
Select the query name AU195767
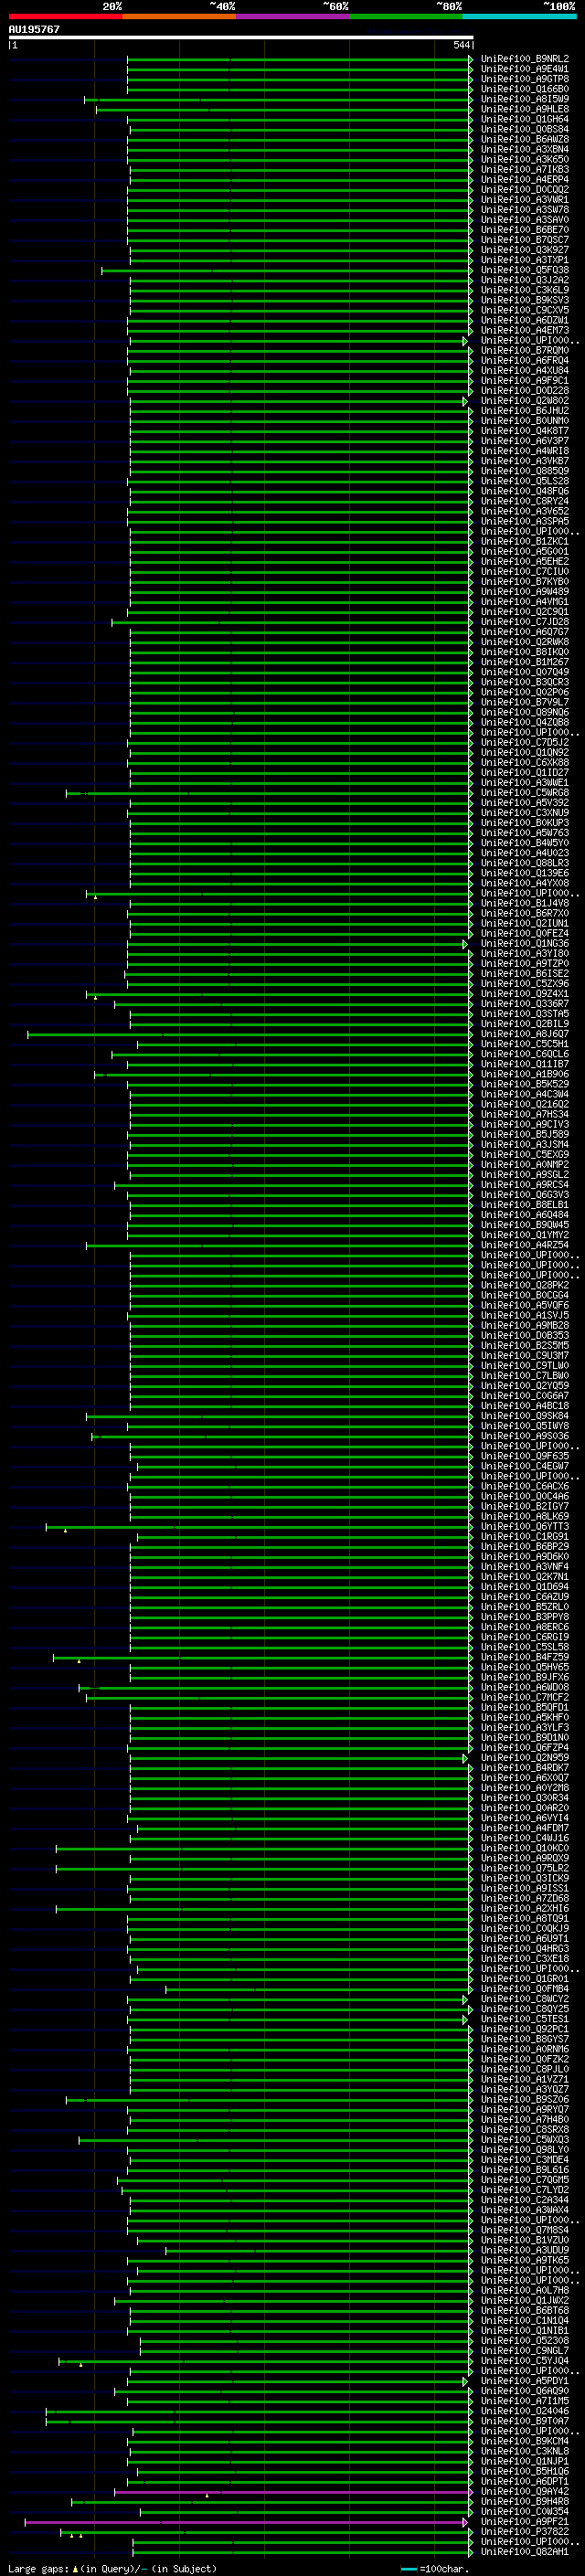pyautogui.click(x=34, y=30)
